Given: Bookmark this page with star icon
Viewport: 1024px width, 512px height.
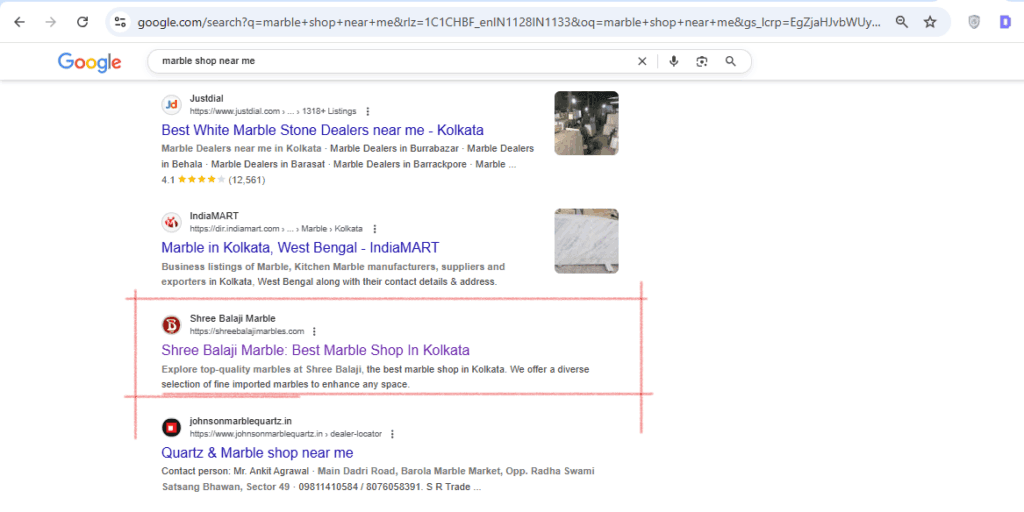Looking at the screenshot, I should tap(930, 21).
